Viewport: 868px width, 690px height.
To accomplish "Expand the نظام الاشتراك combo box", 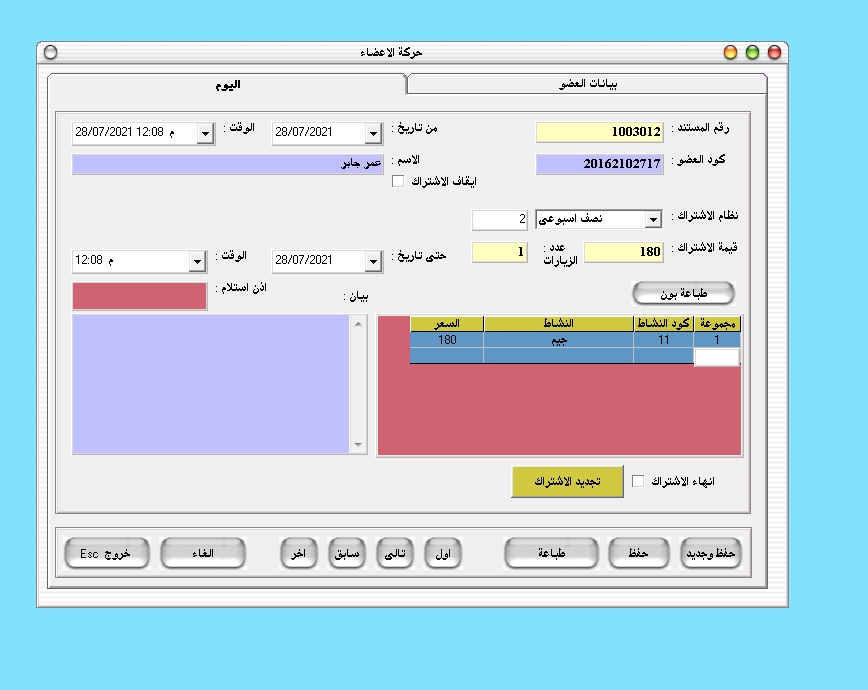I will click(652, 219).
